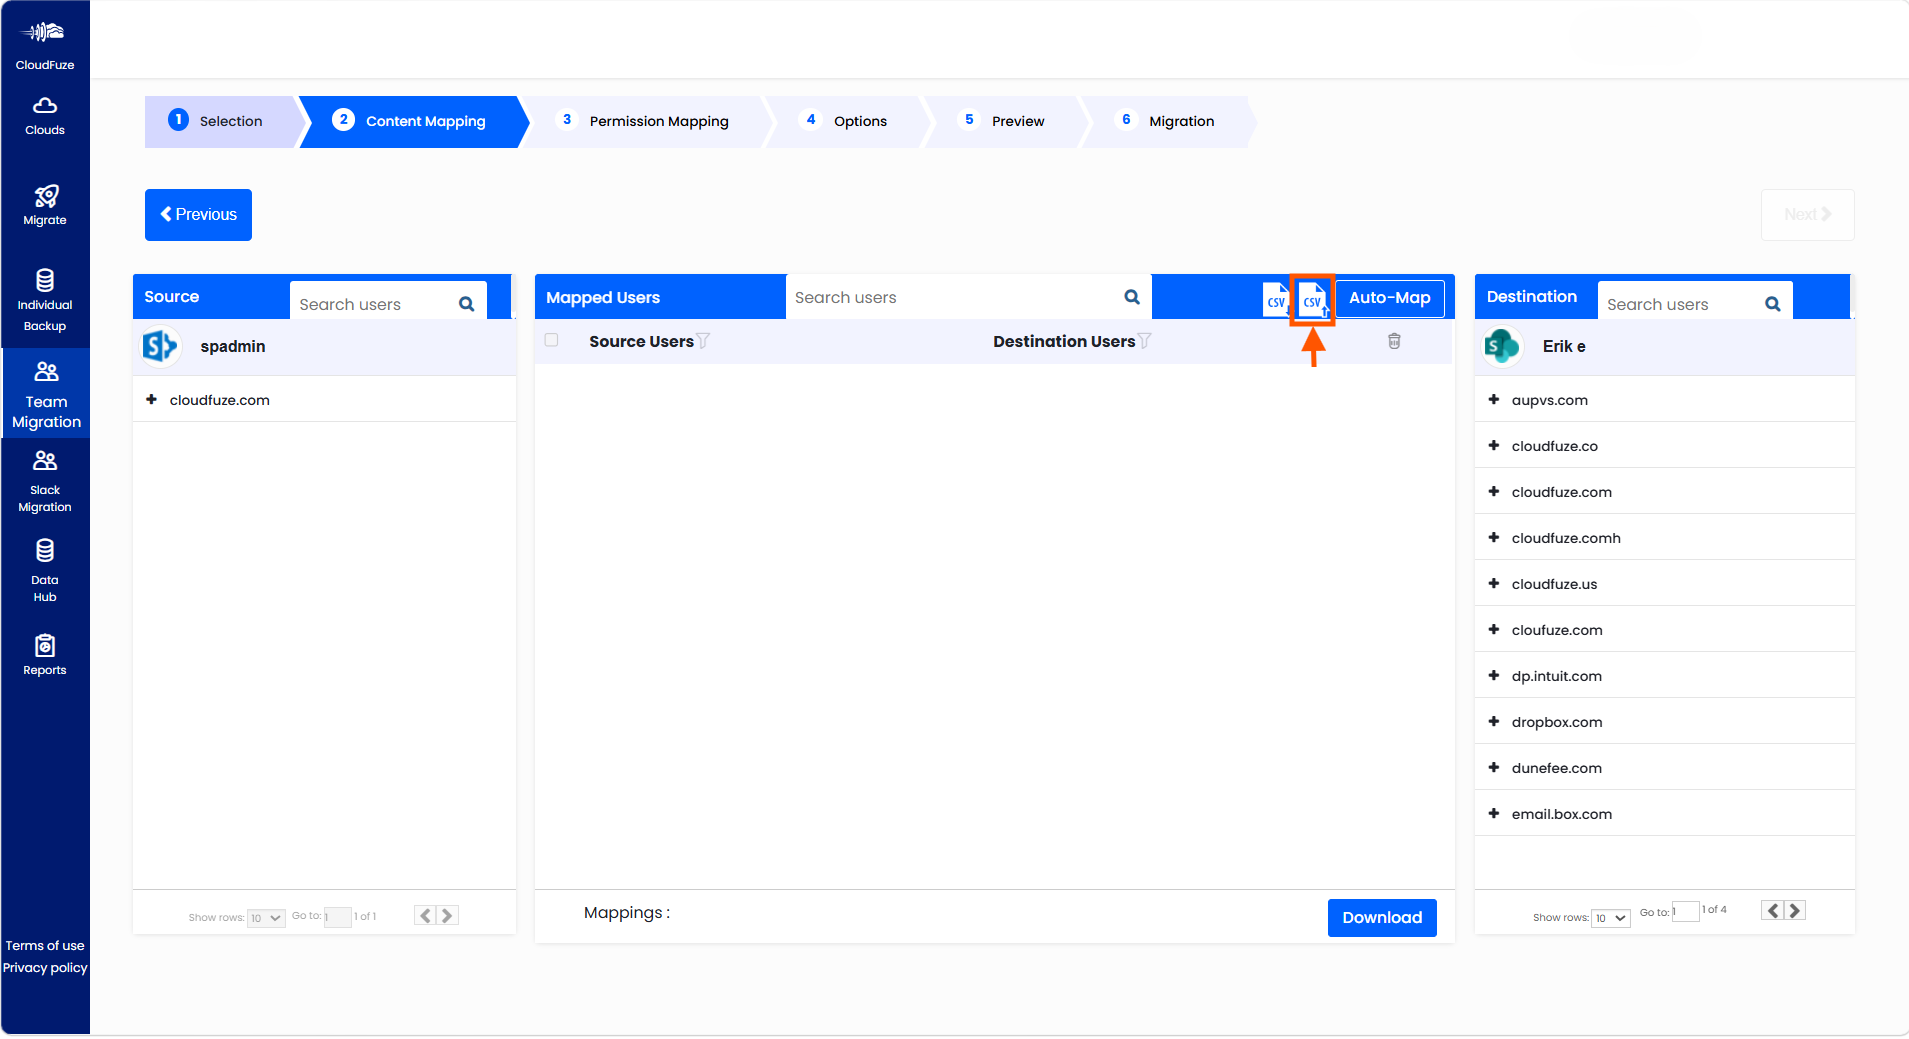1909x1039 pixels.
Task: Go to next page in Destination panel
Action: (1795, 910)
